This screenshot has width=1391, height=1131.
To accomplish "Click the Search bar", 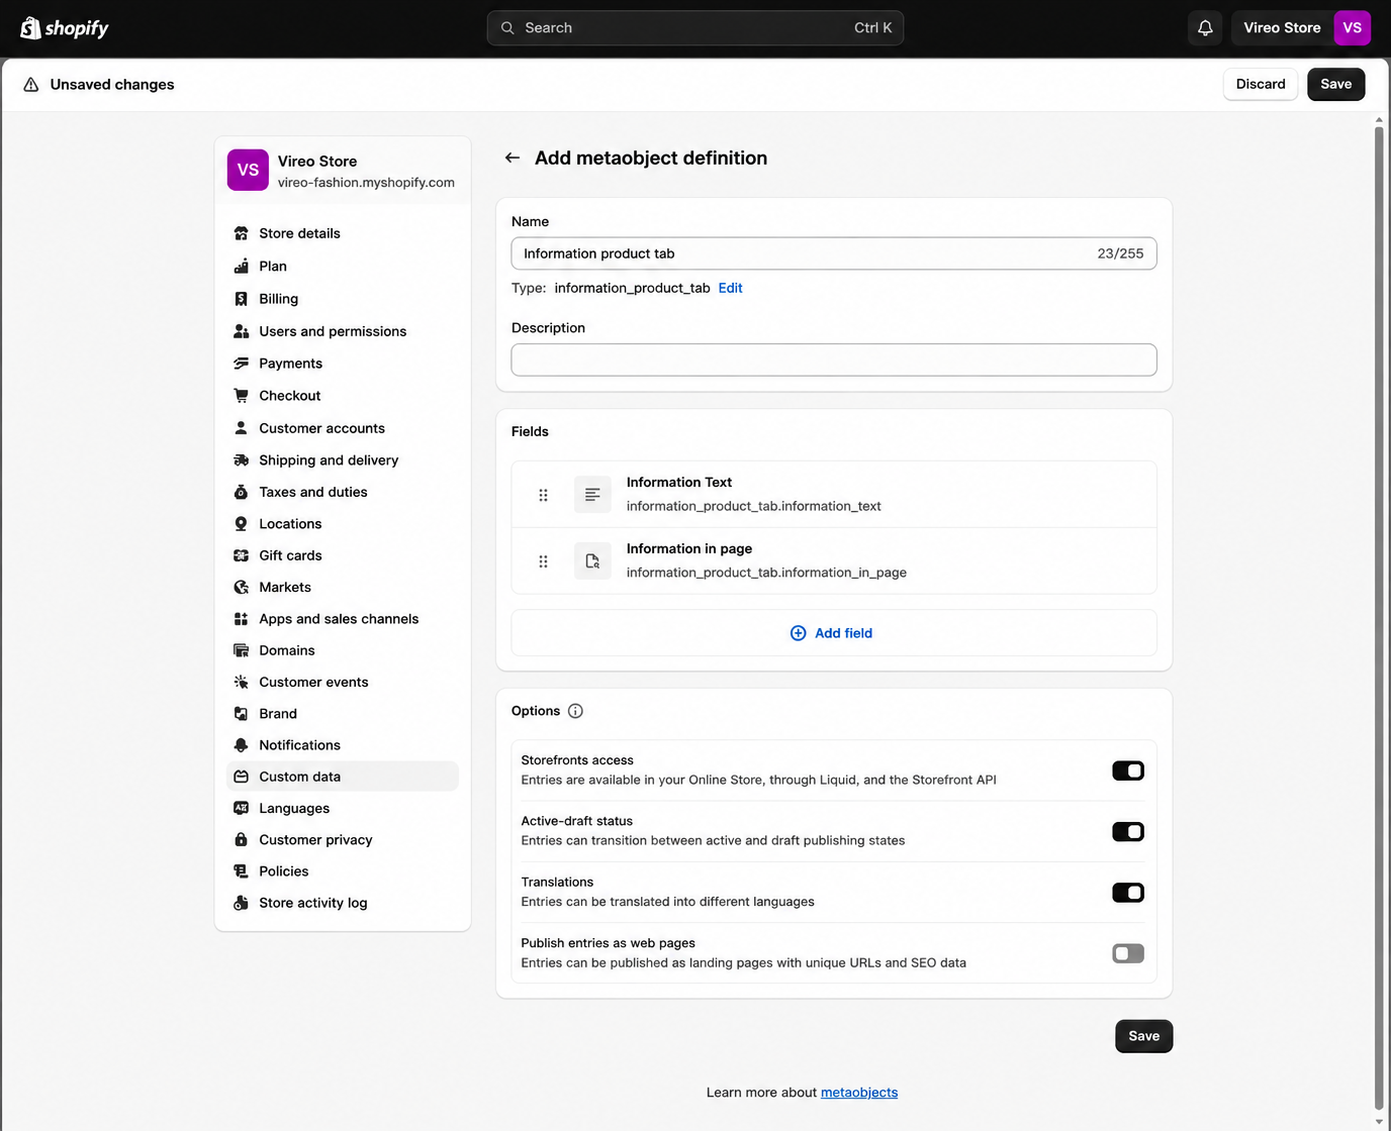I will (695, 28).
